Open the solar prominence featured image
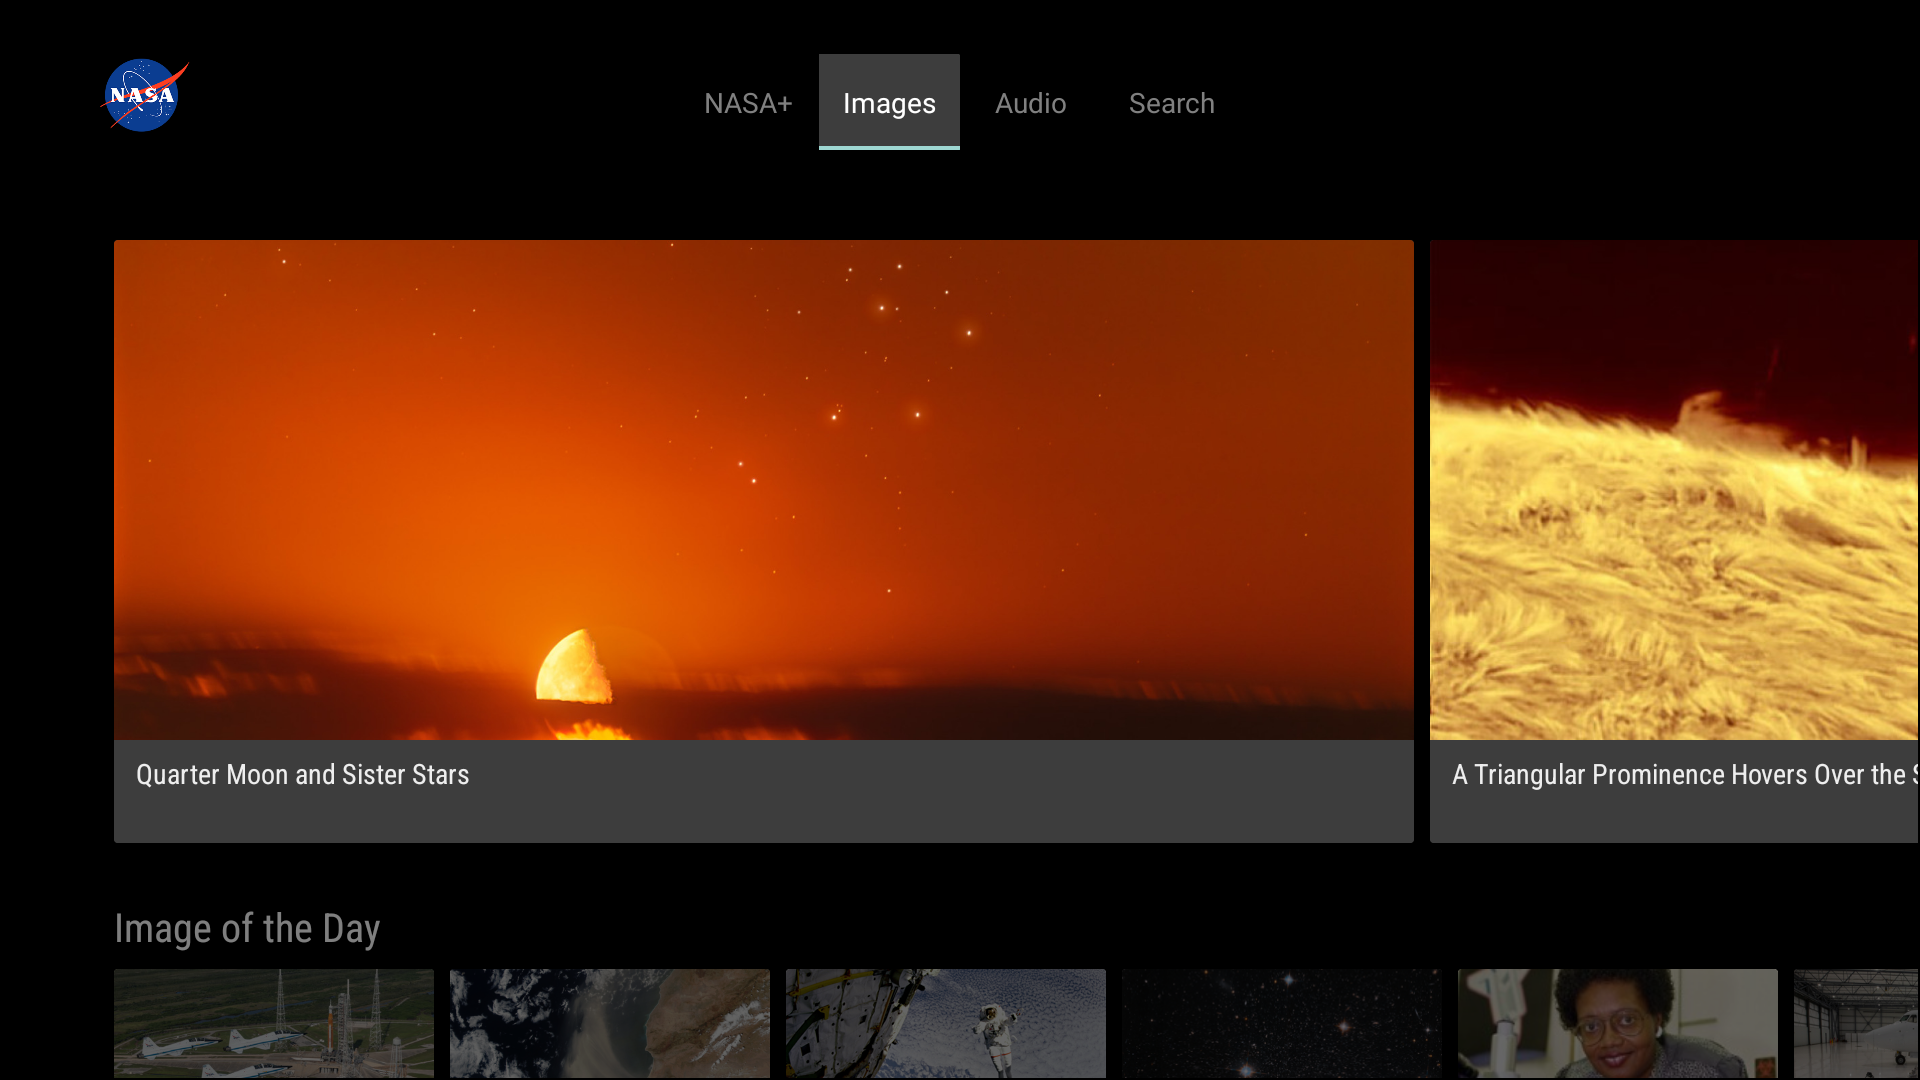This screenshot has width=1920, height=1080. tap(1674, 489)
